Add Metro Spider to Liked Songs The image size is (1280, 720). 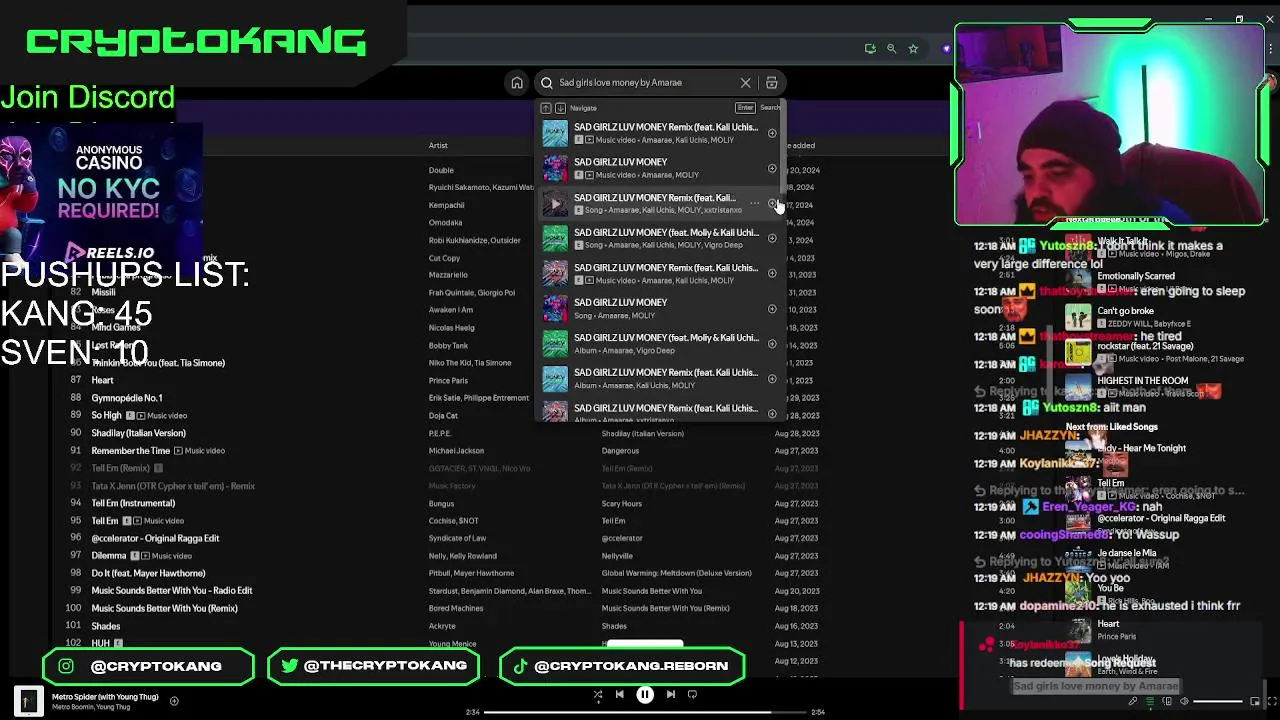coord(174,701)
